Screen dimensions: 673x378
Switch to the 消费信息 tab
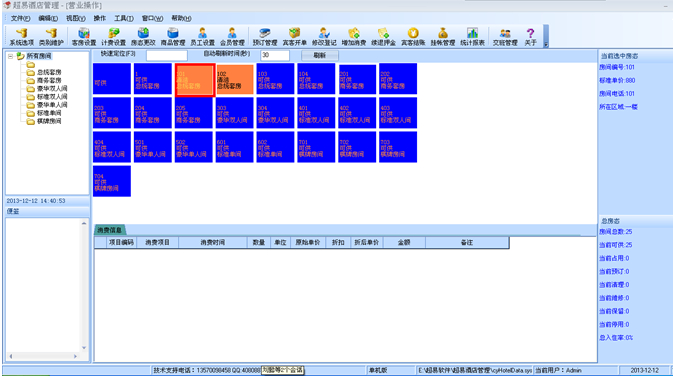click(x=109, y=230)
